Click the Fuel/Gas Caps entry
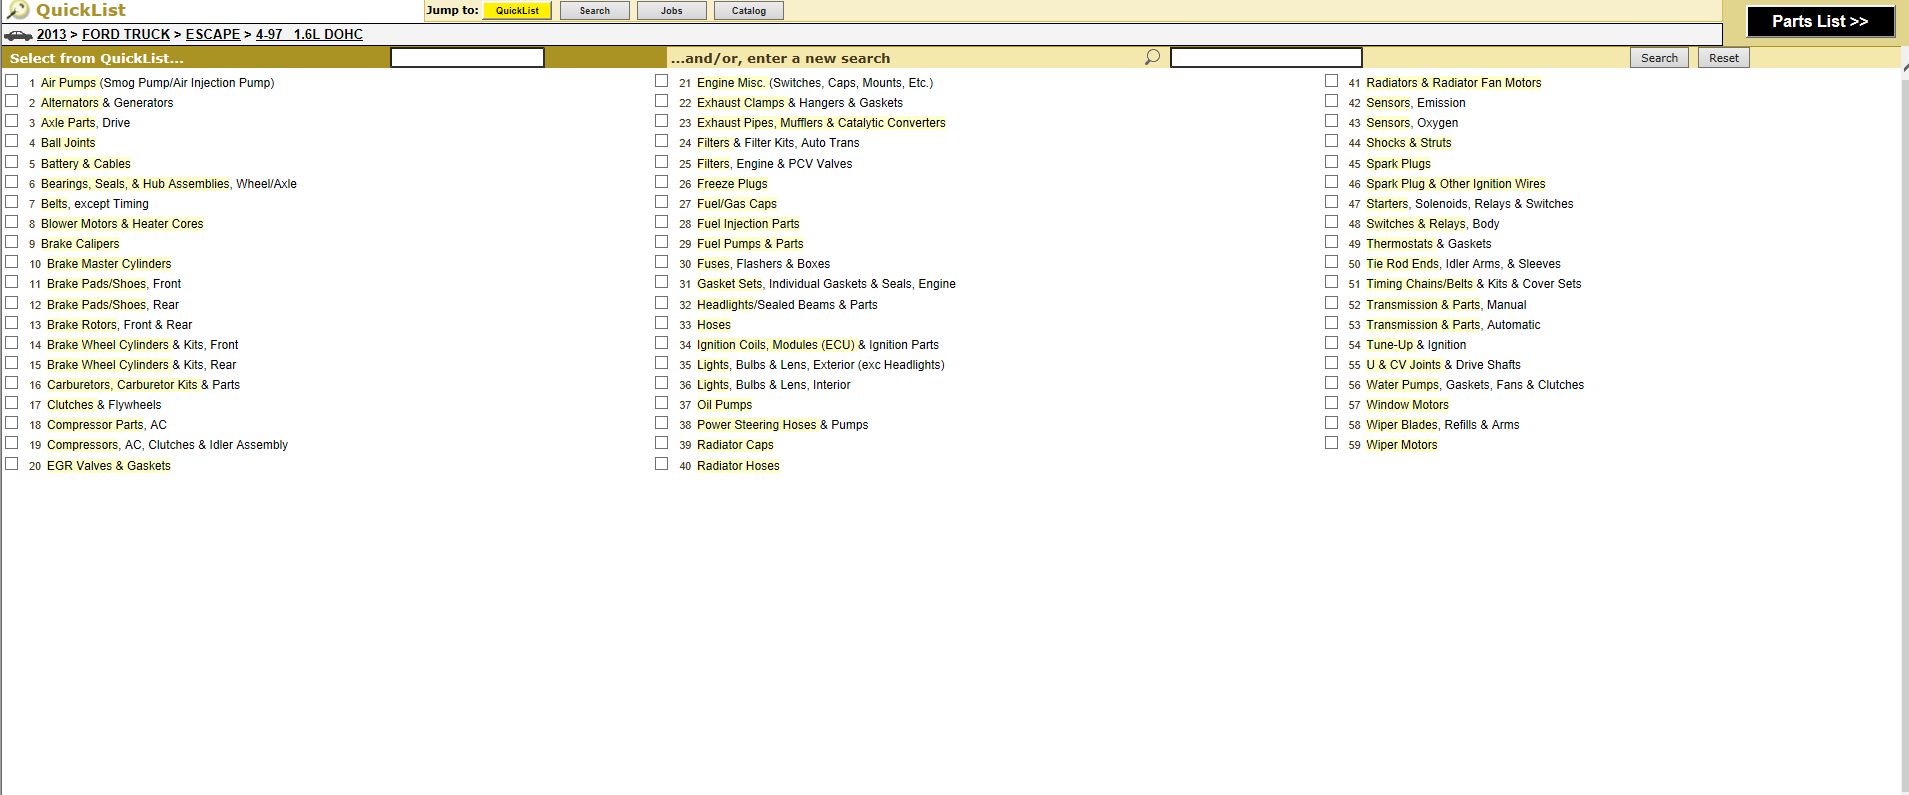 737,204
